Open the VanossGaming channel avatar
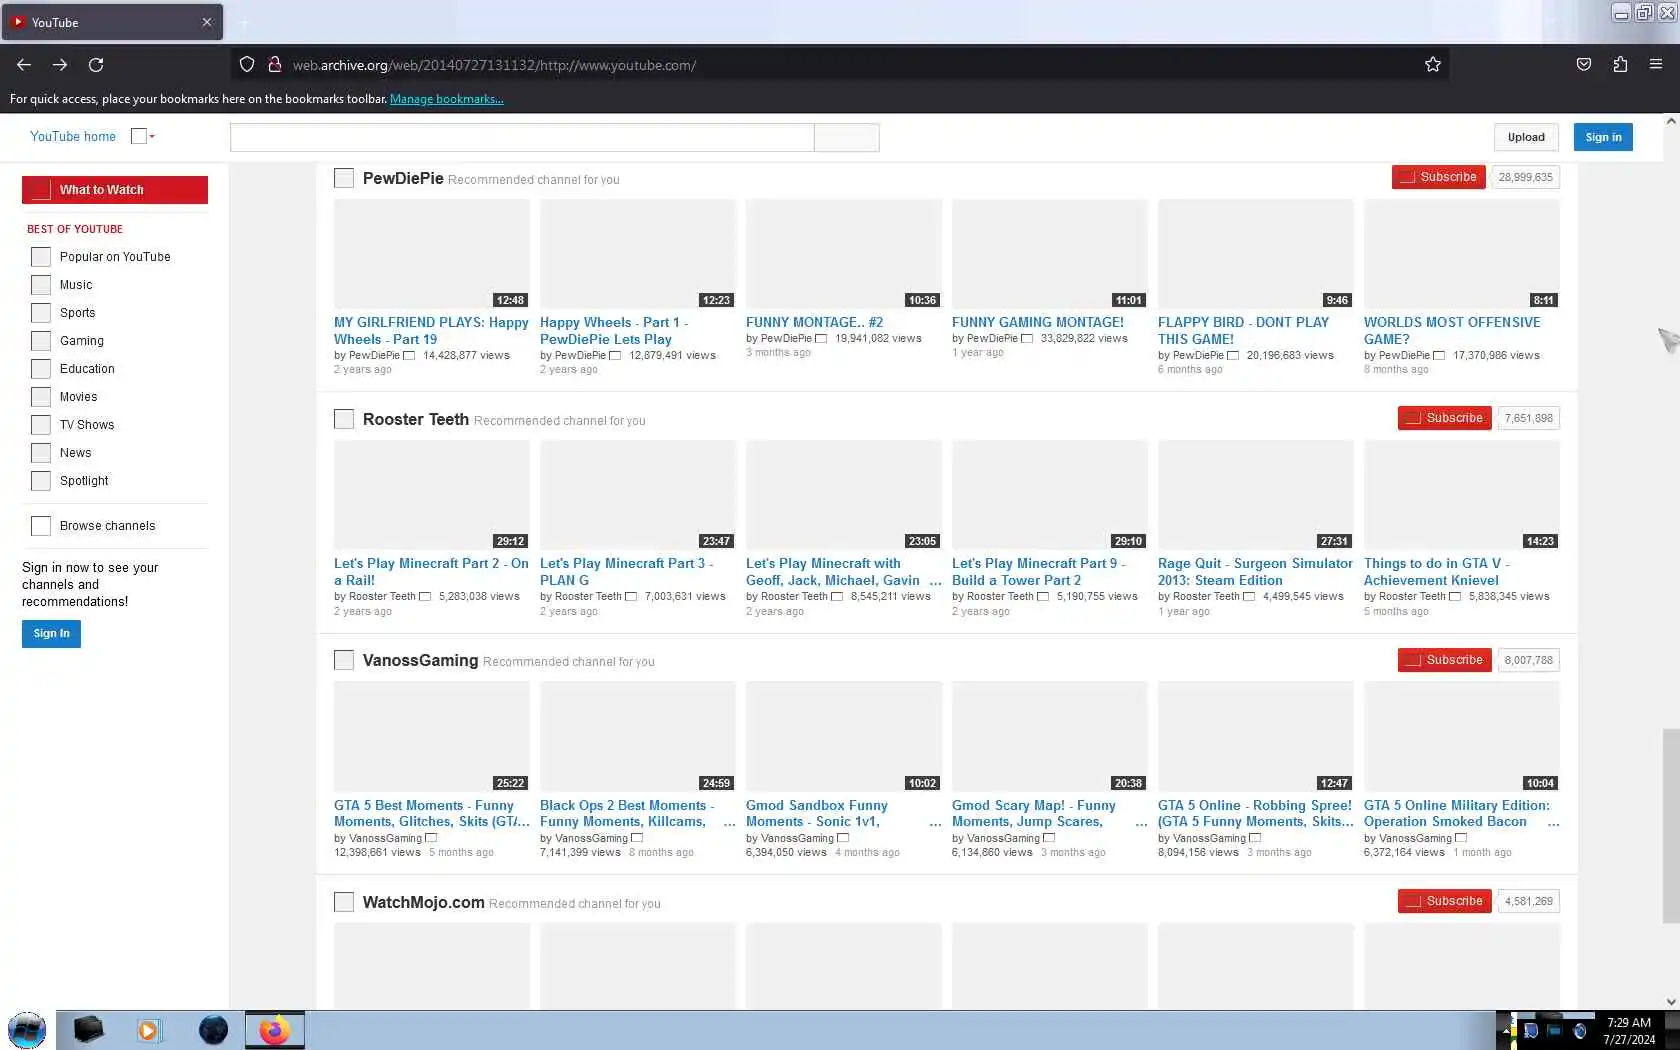This screenshot has width=1680, height=1050. (344, 660)
